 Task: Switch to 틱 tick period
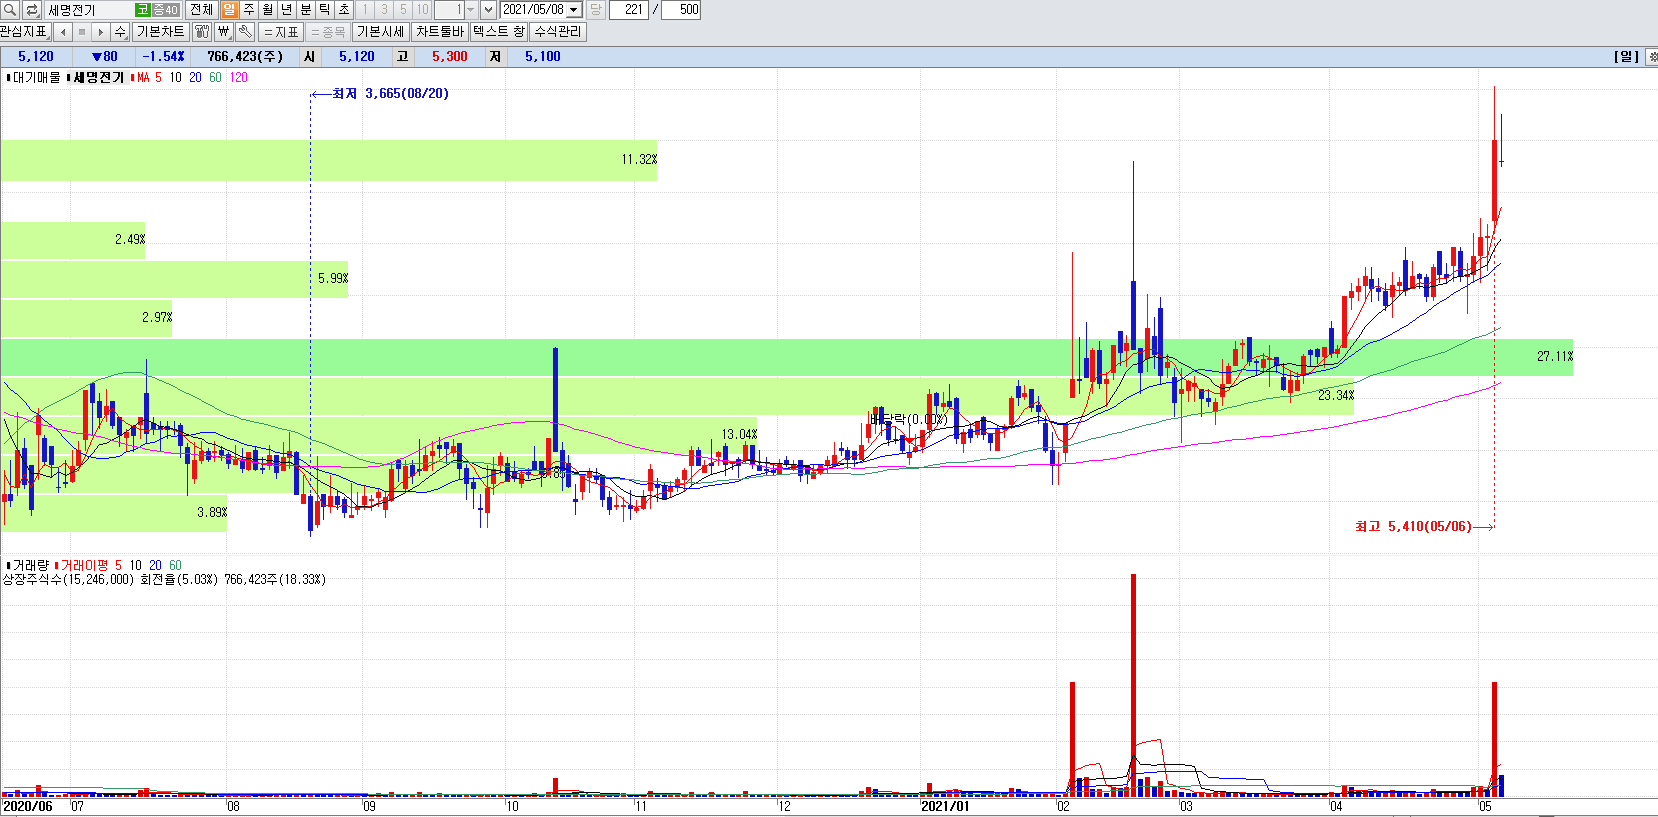(x=325, y=10)
